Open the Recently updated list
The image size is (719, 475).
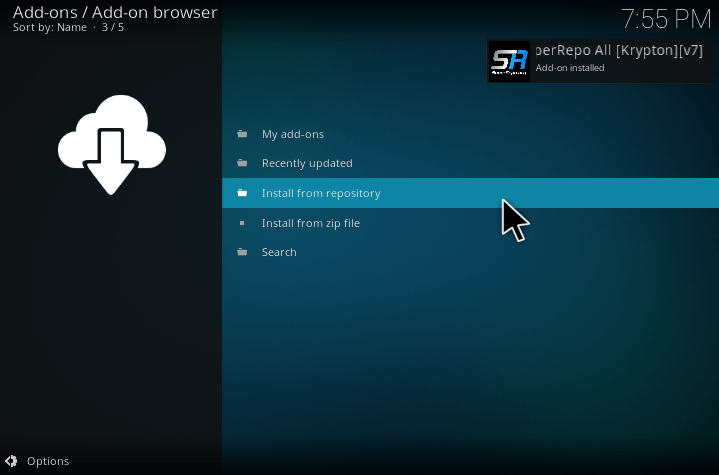[307, 163]
